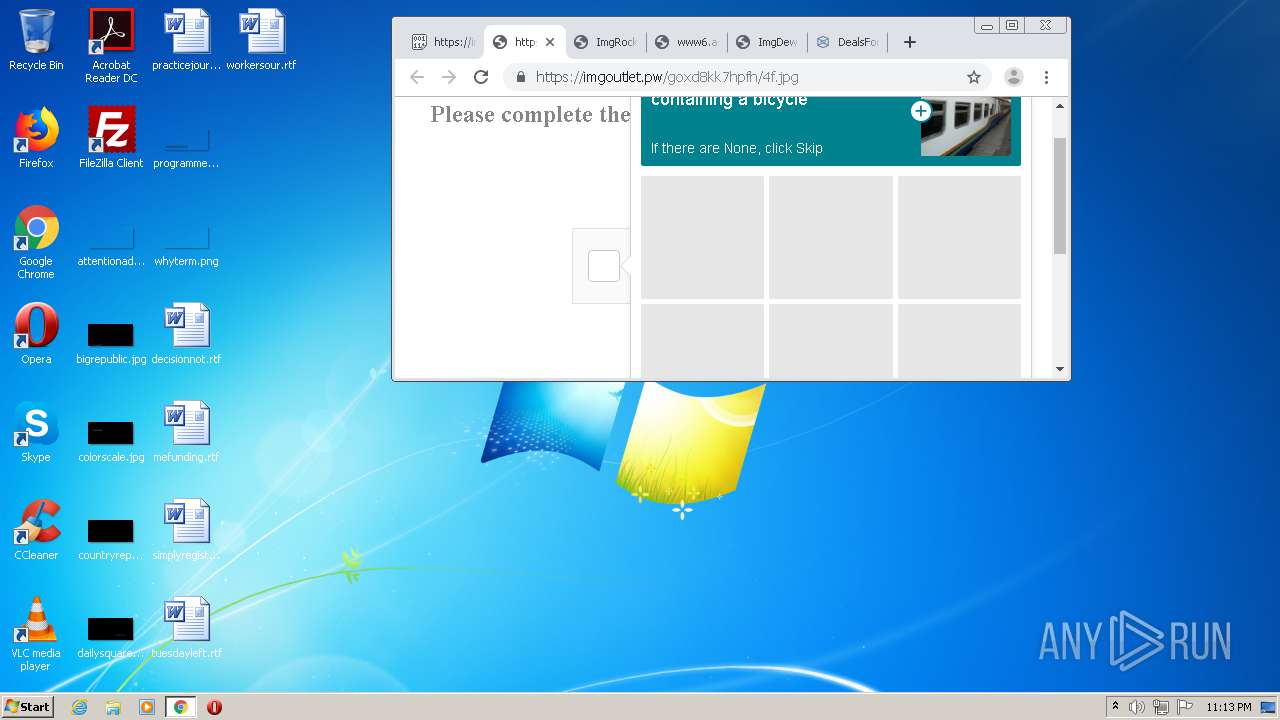
Task: Launch Firefox from desktop
Action: [36, 138]
